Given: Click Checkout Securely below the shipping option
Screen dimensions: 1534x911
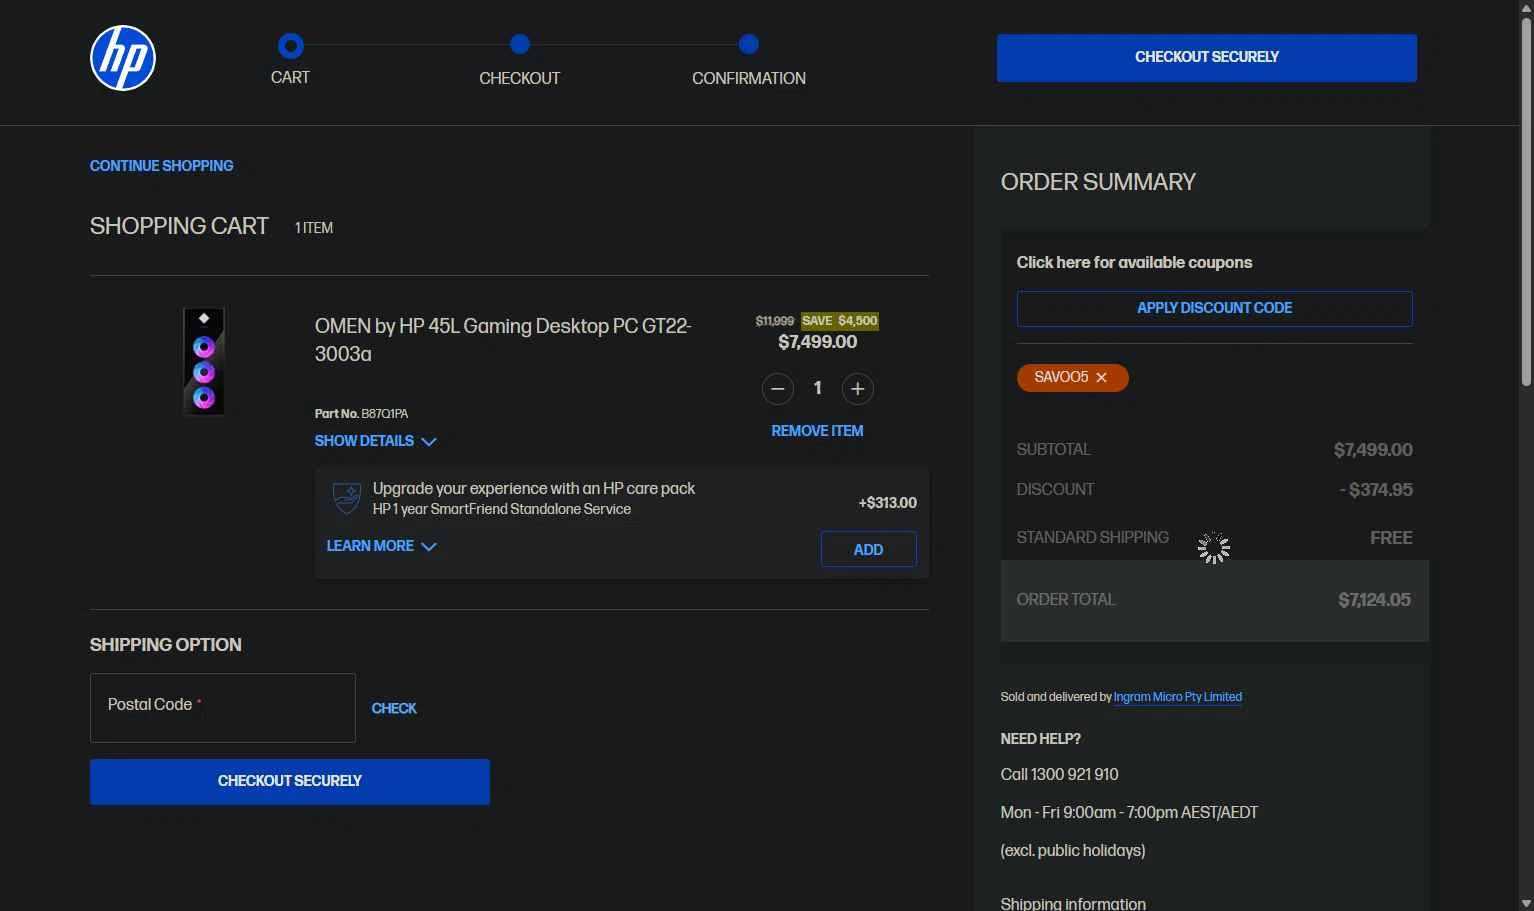Looking at the screenshot, I should click(x=290, y=781).
